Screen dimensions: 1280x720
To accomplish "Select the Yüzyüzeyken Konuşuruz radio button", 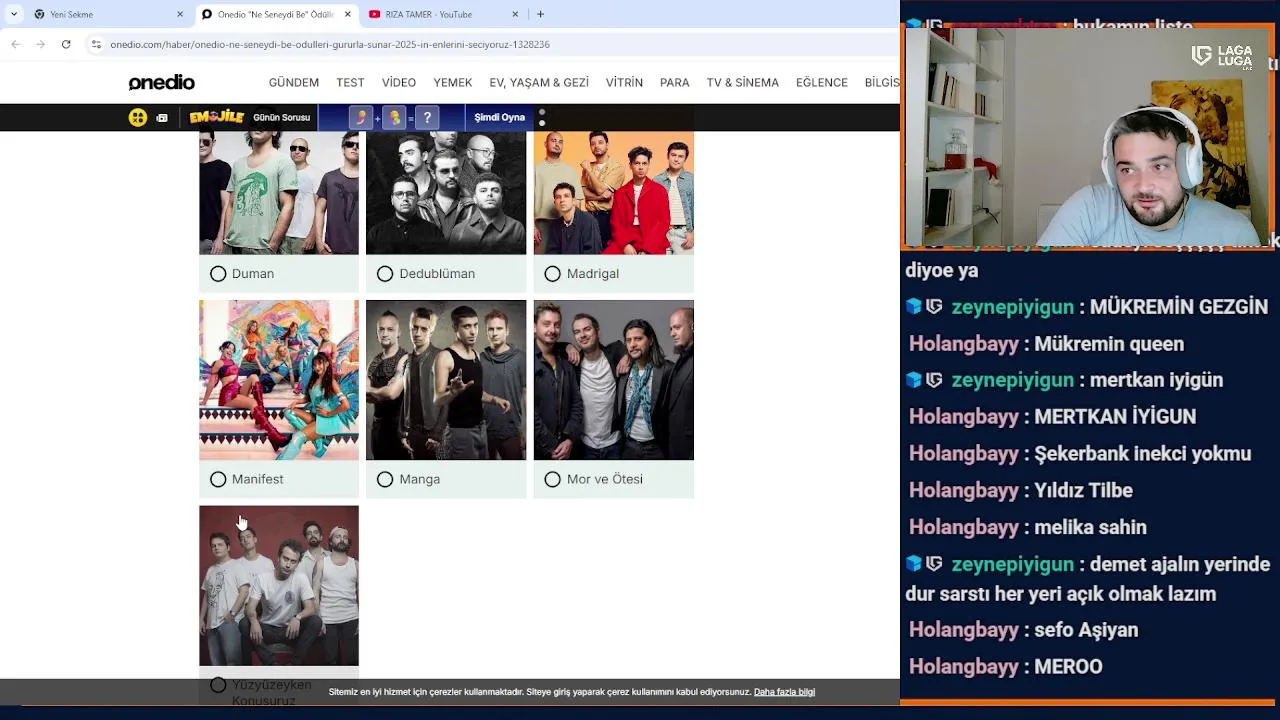I will (218, 685).
